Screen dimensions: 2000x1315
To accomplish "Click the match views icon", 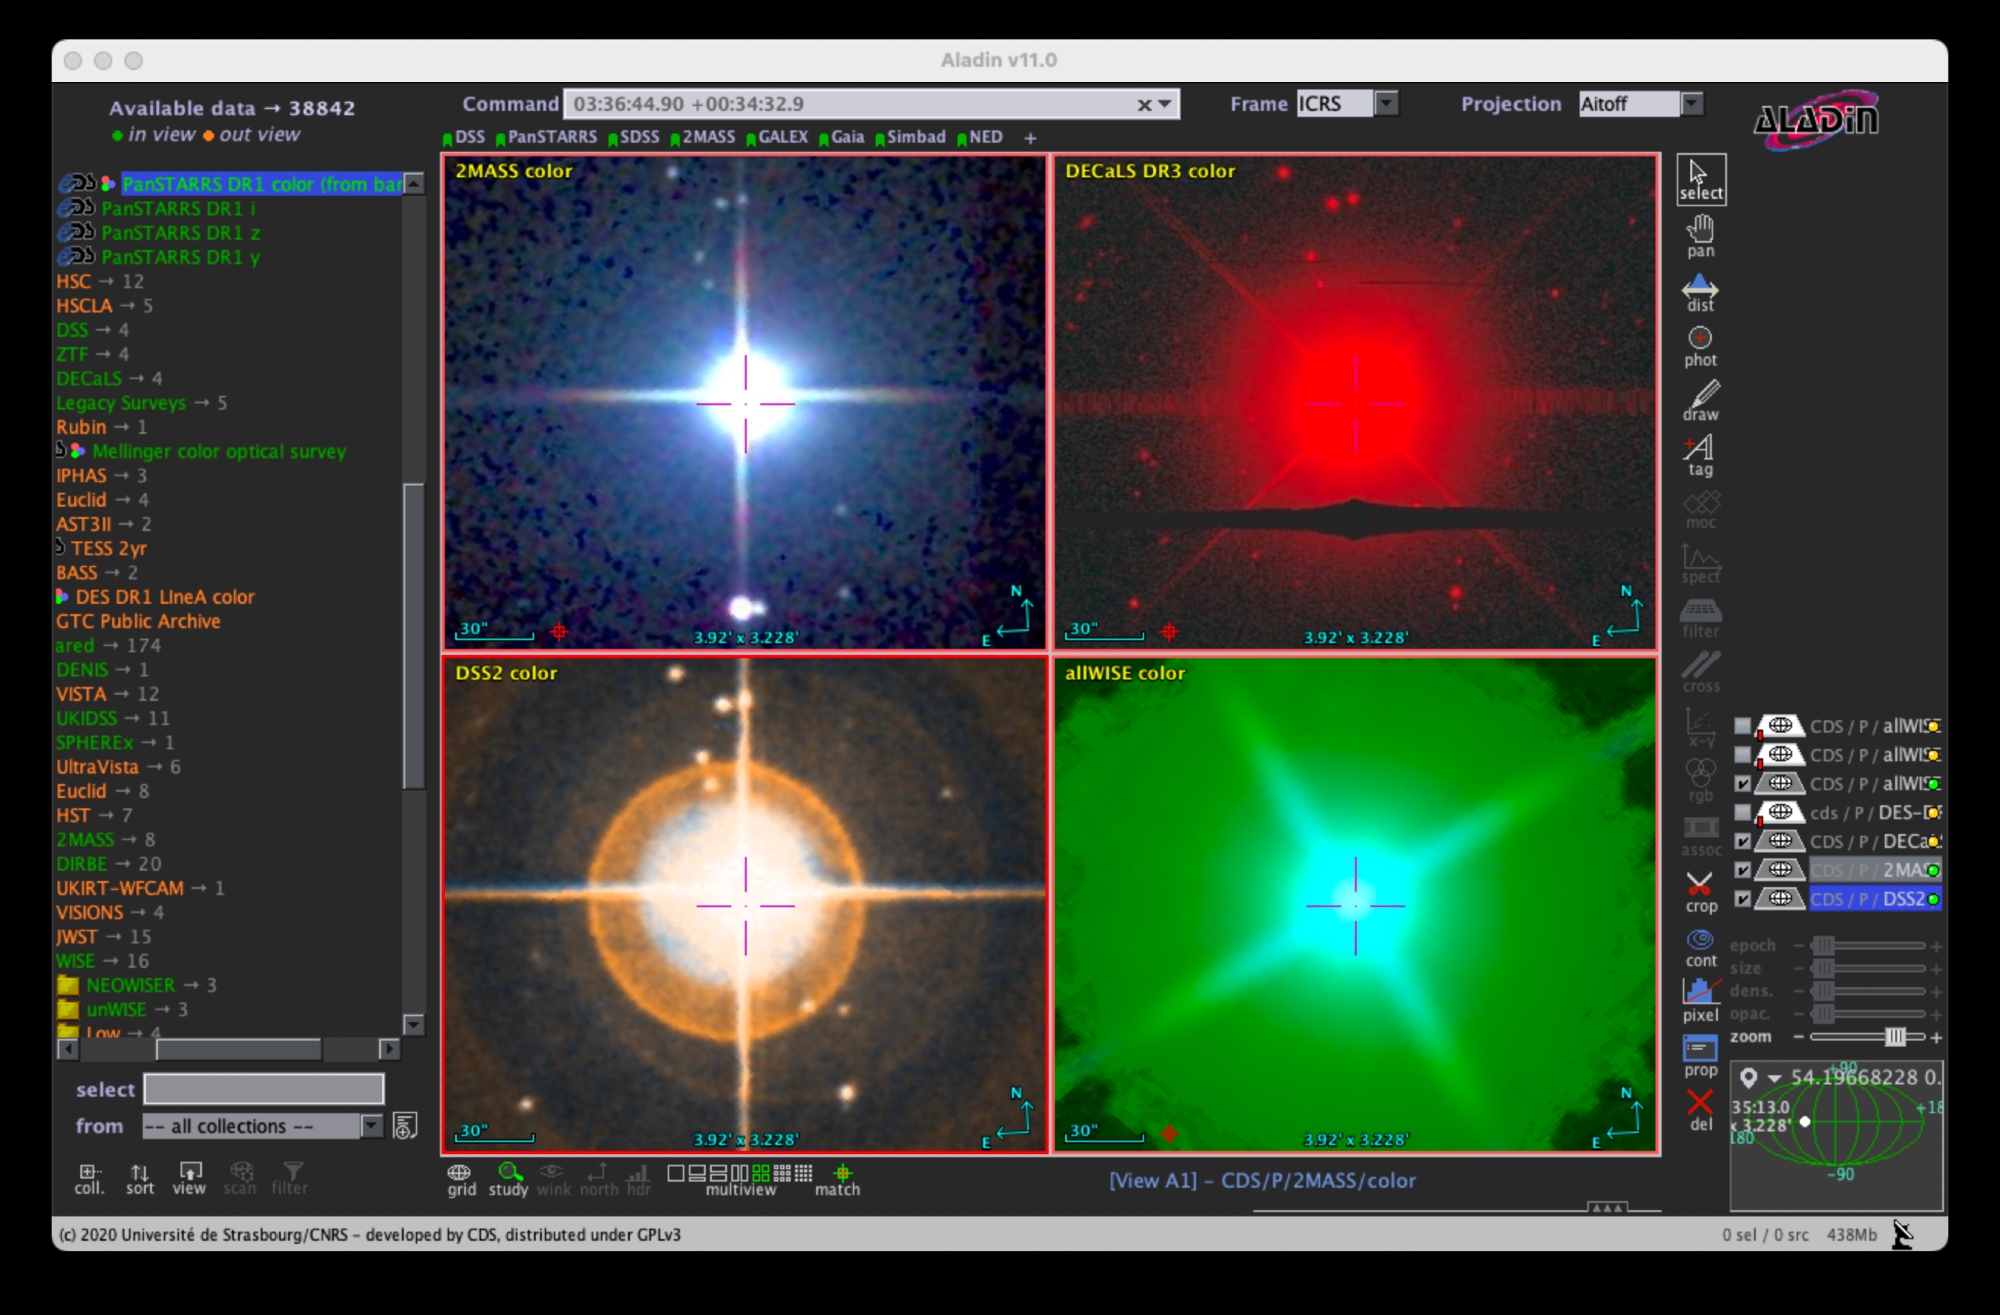I will pyautogui.click(x=840, y=1177).
